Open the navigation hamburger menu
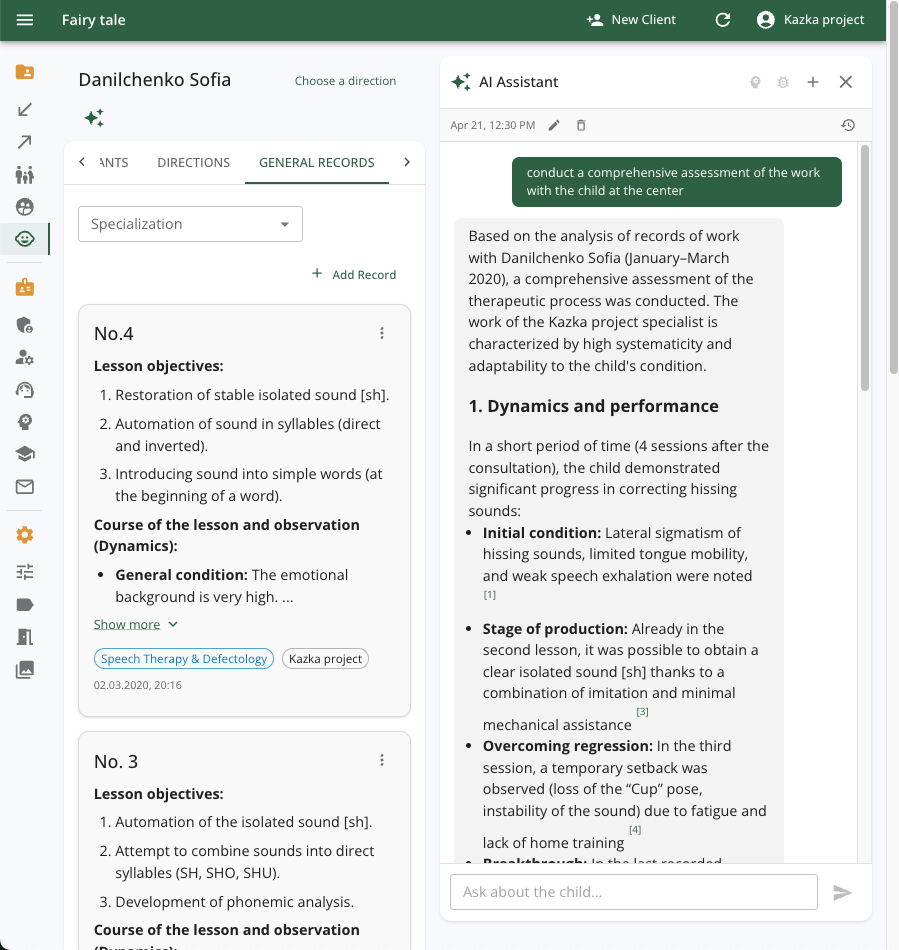 coord(24,20)
